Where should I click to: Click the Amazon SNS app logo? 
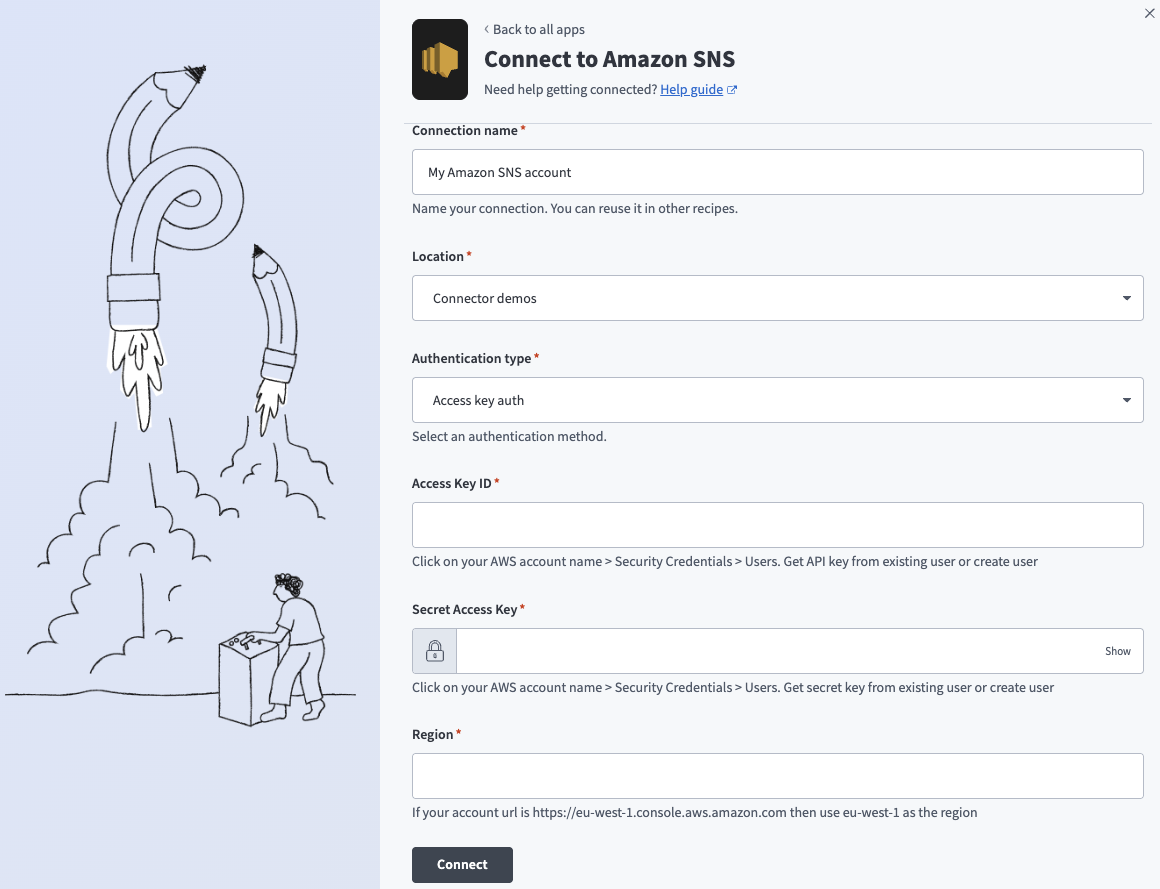coord(440,60)
